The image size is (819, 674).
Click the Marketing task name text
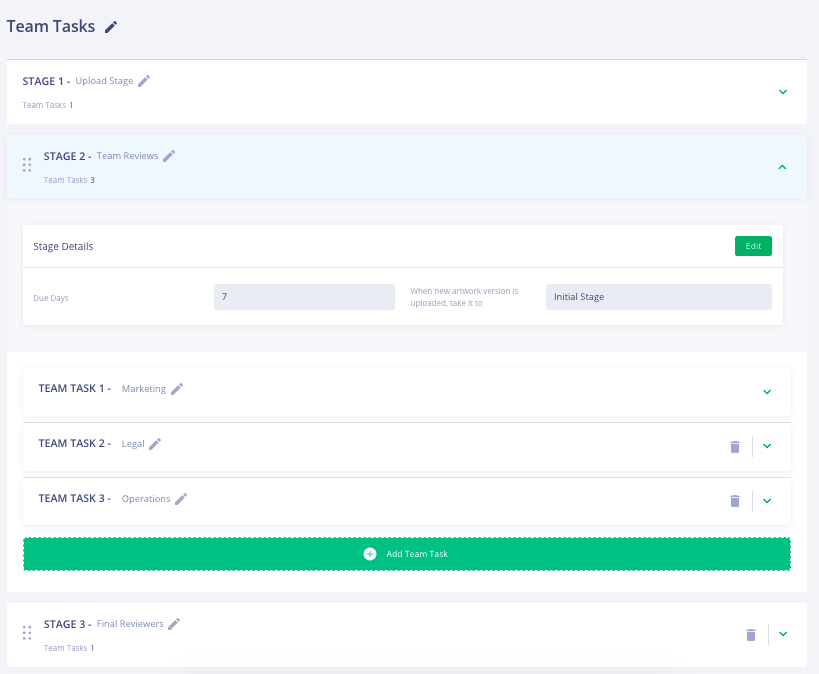(144, 389)
